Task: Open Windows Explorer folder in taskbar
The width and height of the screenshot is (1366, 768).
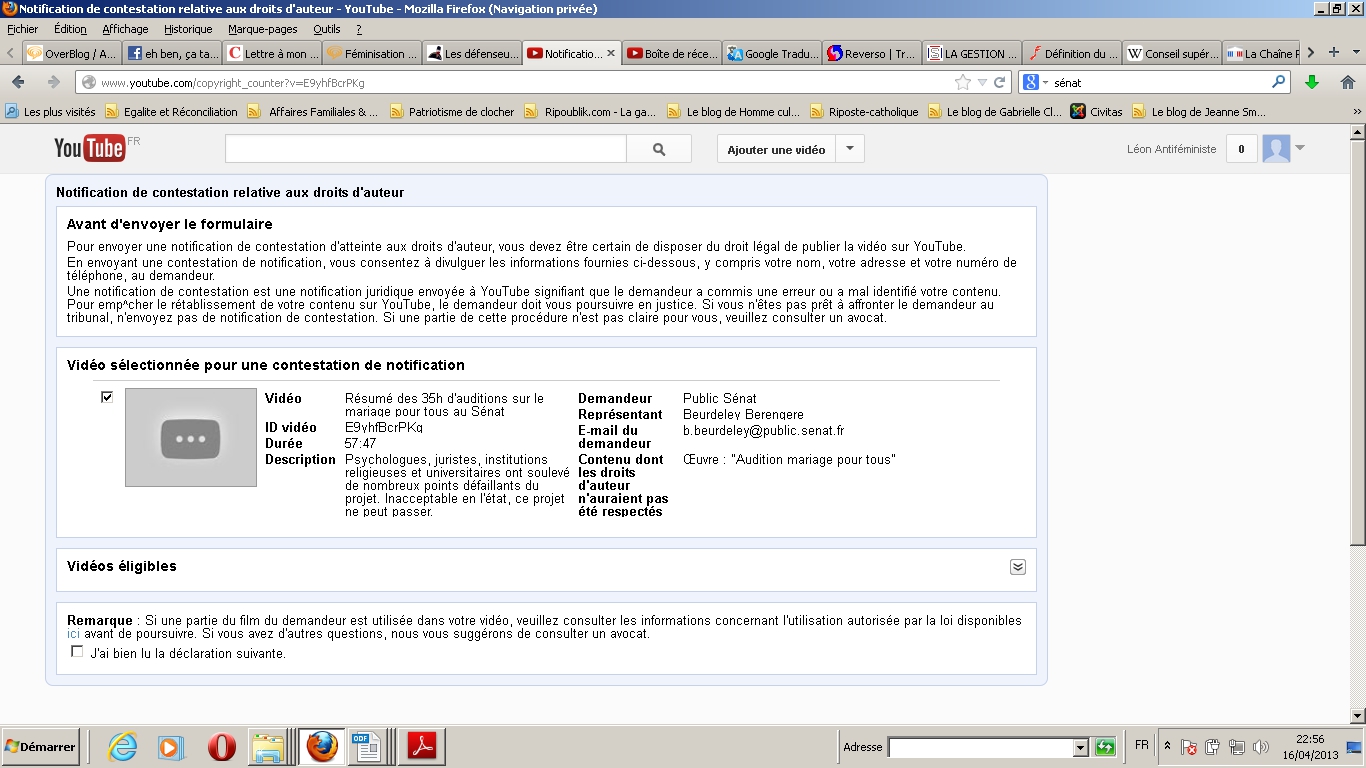Action: click(268, 747)
